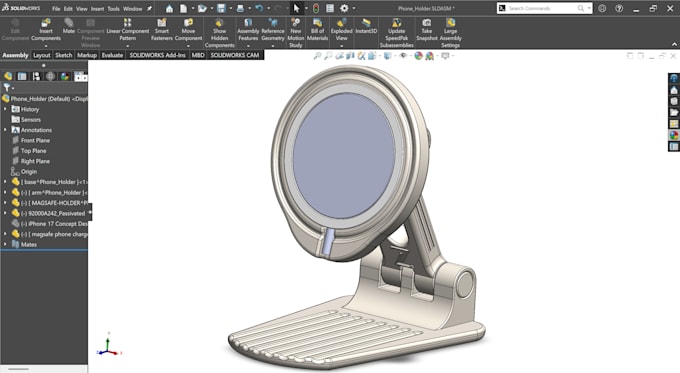Click the Smart Fasteners tool
Image resolution: width=680 pixels, height=373 pixels.
point(161,30)
